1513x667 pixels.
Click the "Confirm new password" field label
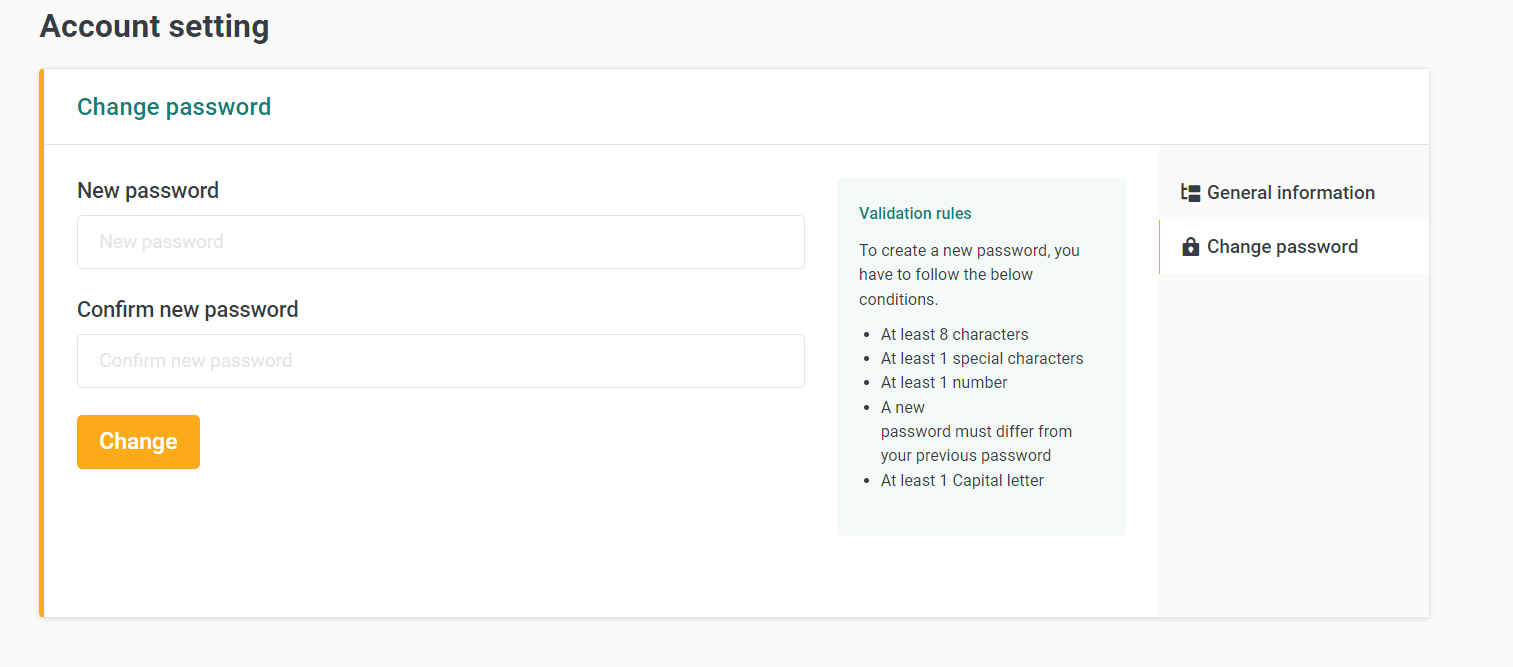pyautogui.click(x=188, y=310)
